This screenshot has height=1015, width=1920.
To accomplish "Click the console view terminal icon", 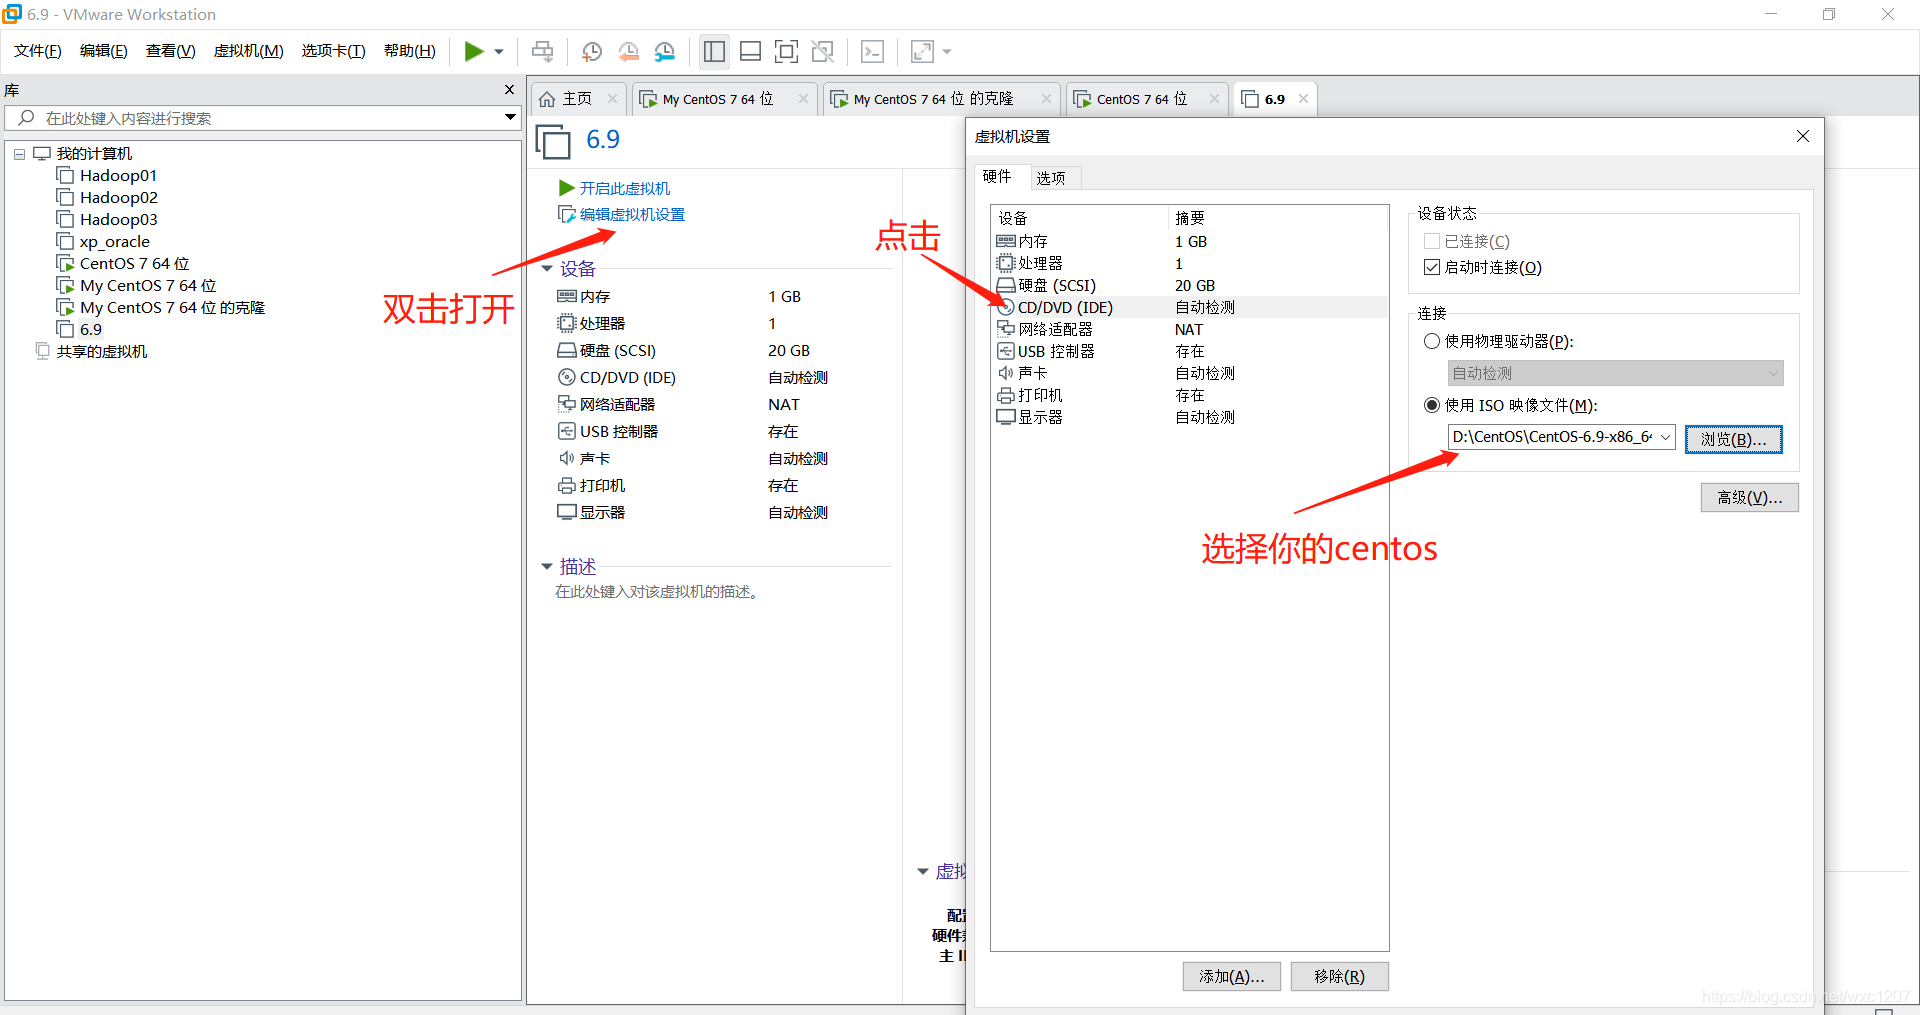I will (872, 51).
